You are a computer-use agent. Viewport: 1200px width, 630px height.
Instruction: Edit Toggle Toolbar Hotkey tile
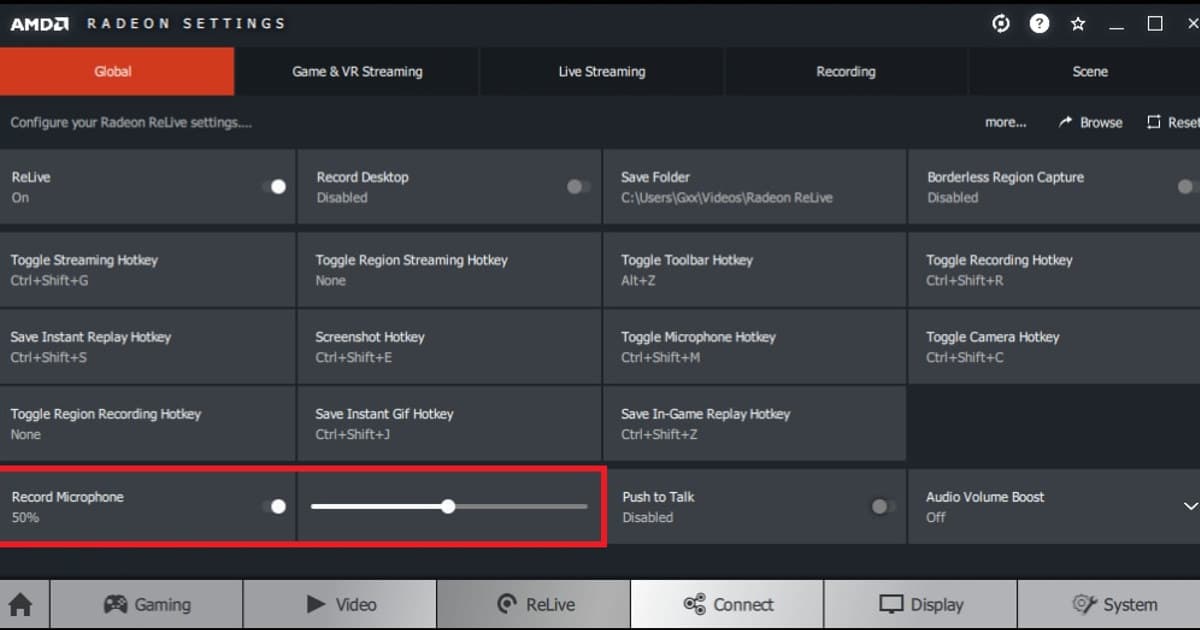click(755, 270)
